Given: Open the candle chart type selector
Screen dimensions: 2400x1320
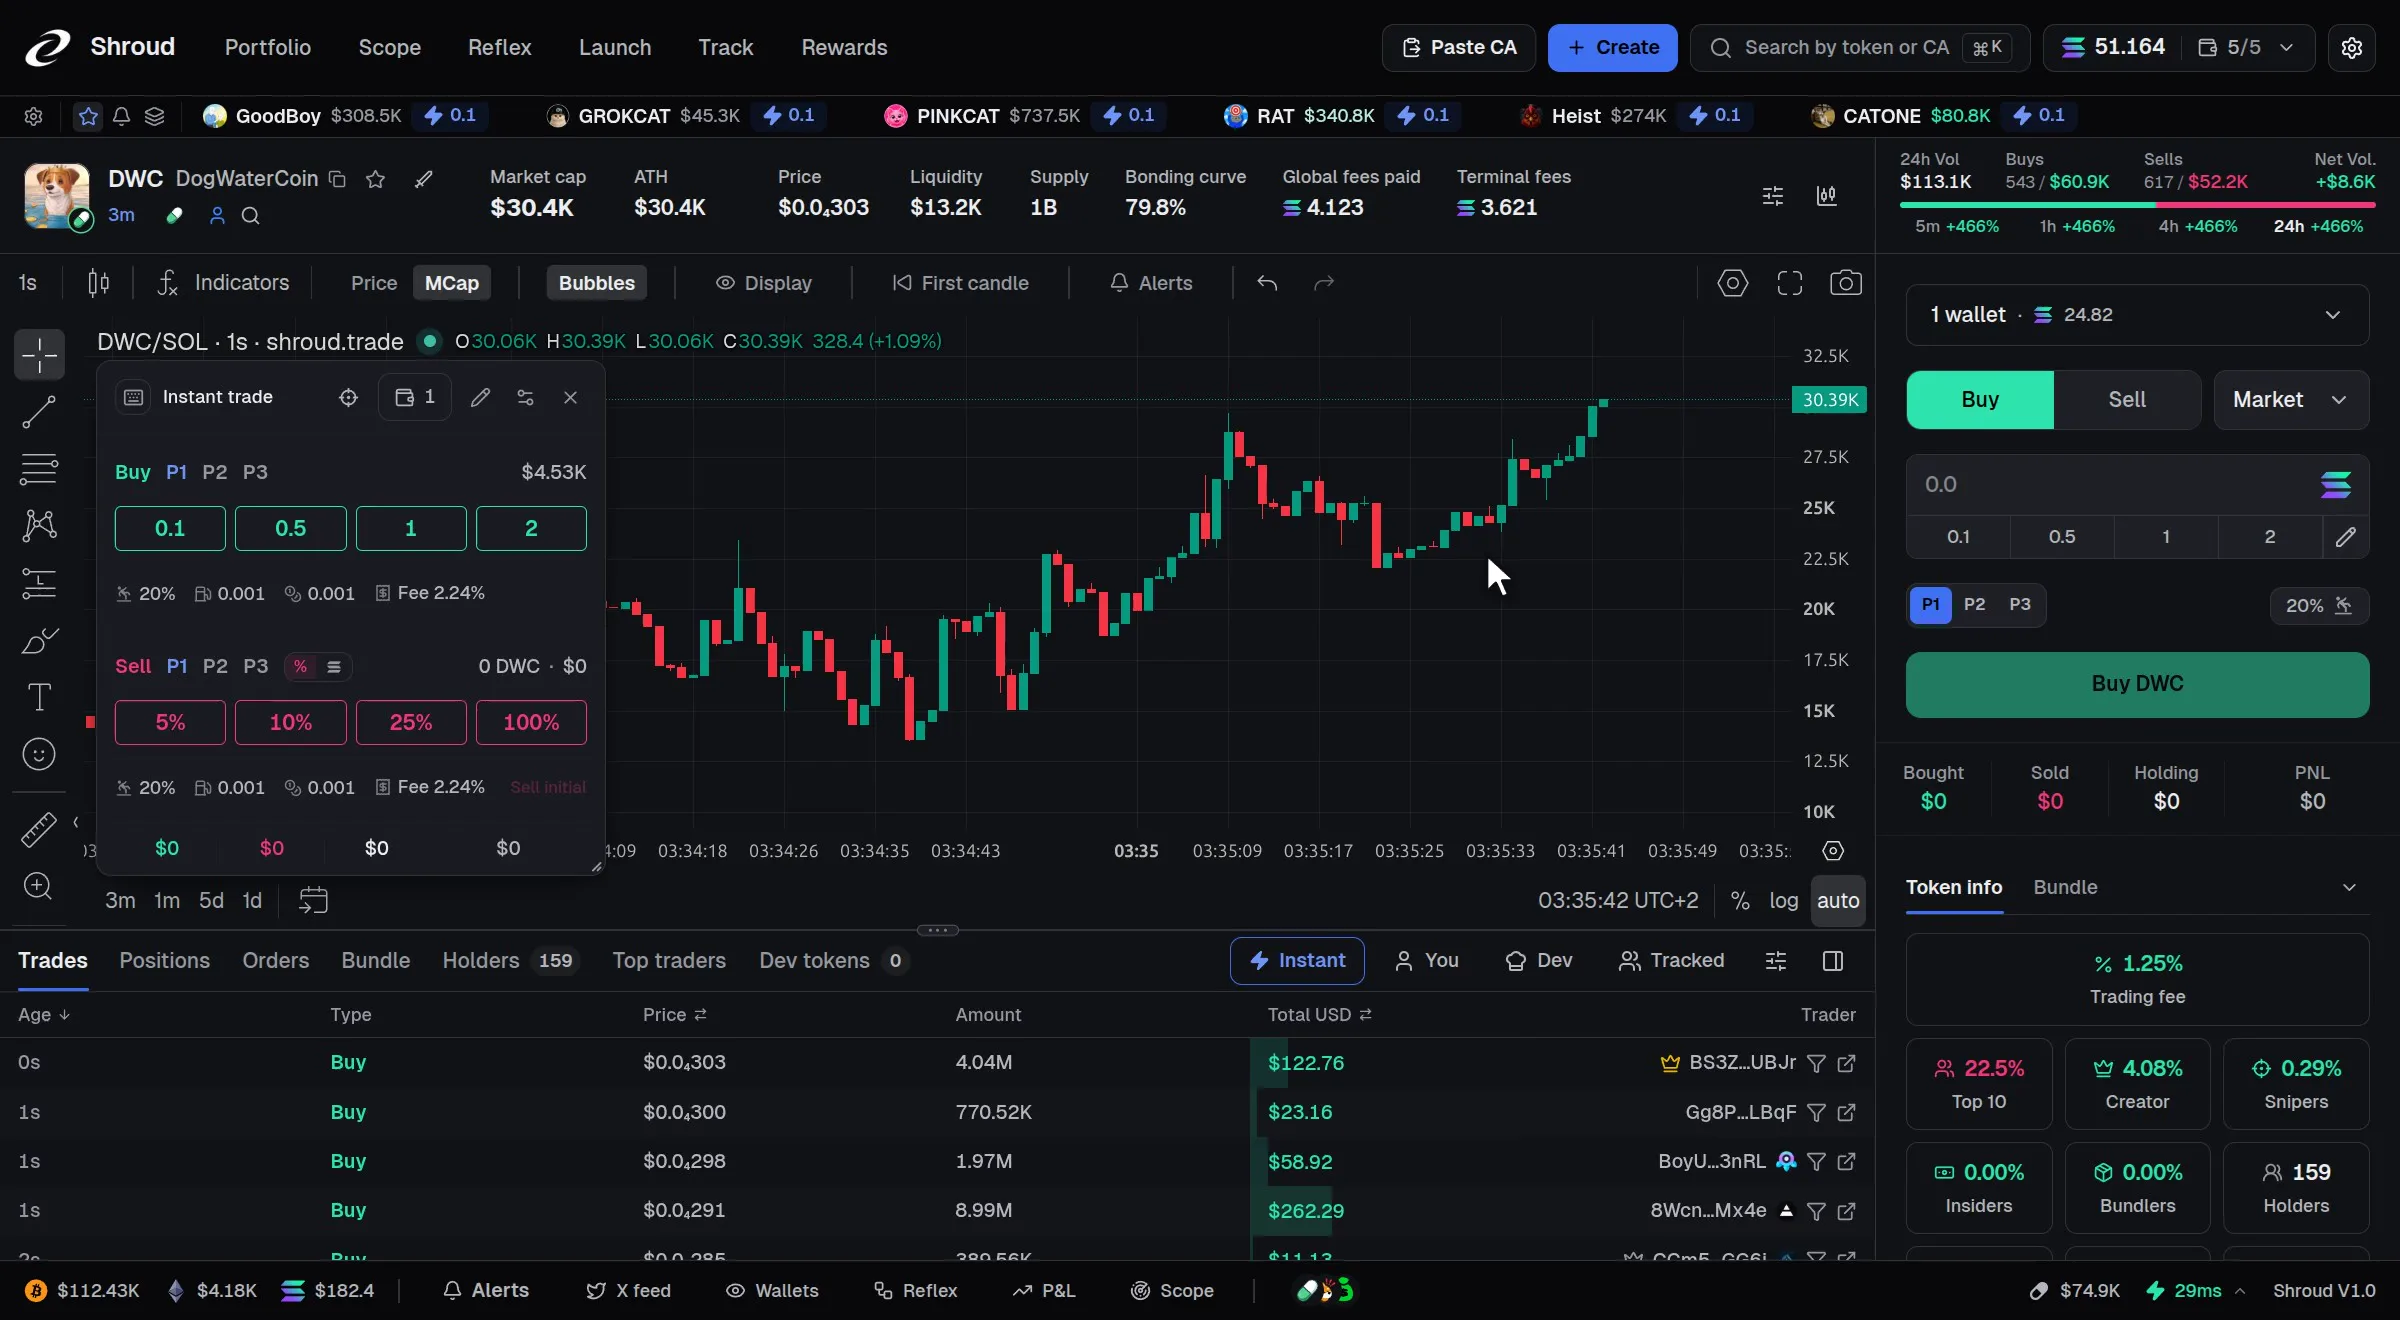Looking at the screenshot, I should (x=98, y=283).
